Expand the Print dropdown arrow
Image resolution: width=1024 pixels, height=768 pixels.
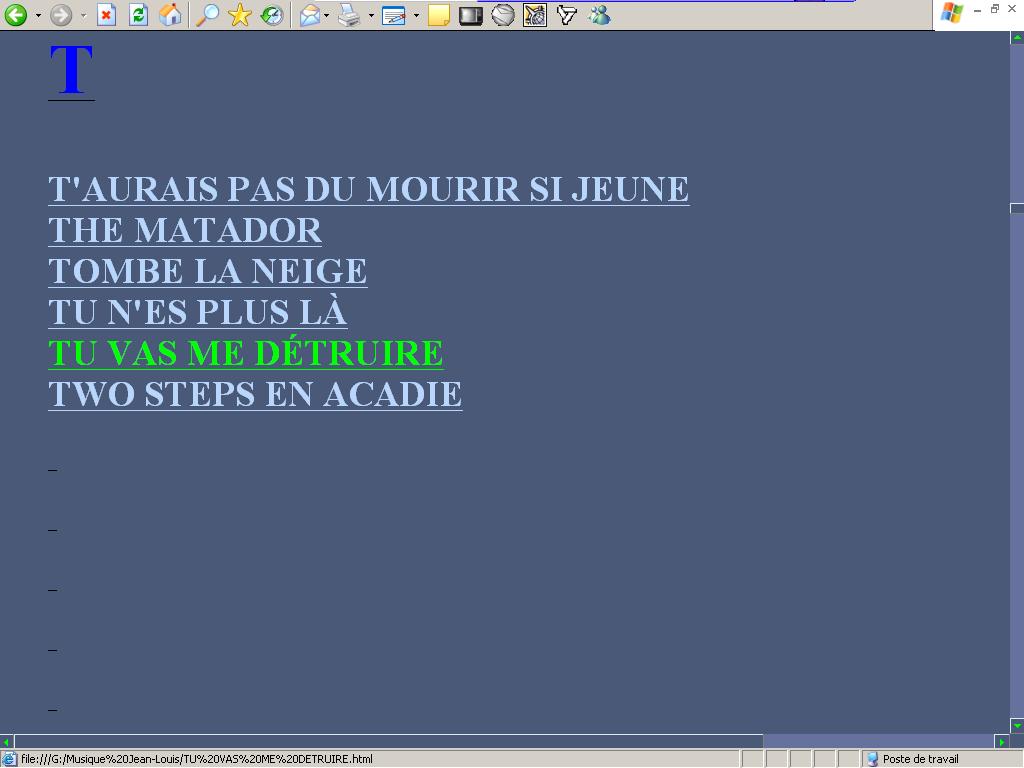tap(371, 15)
